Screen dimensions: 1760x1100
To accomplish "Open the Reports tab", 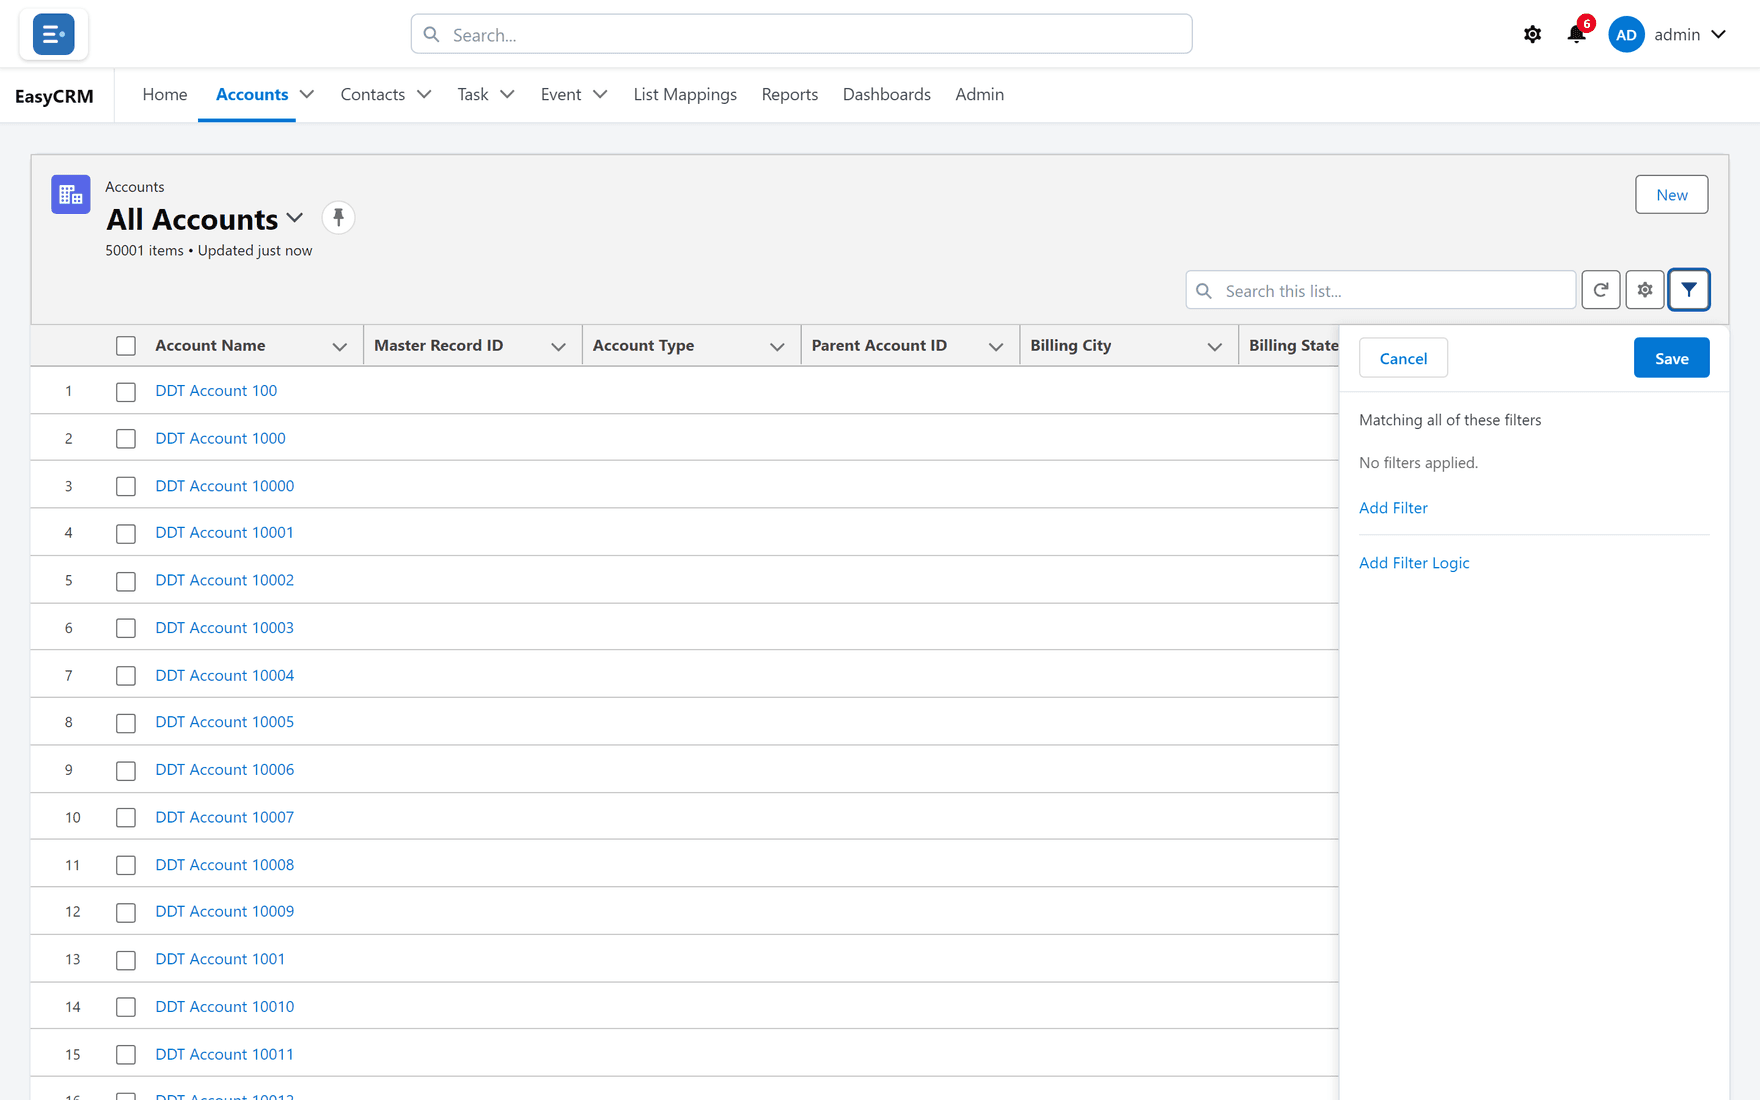I will tap(790, 95).
